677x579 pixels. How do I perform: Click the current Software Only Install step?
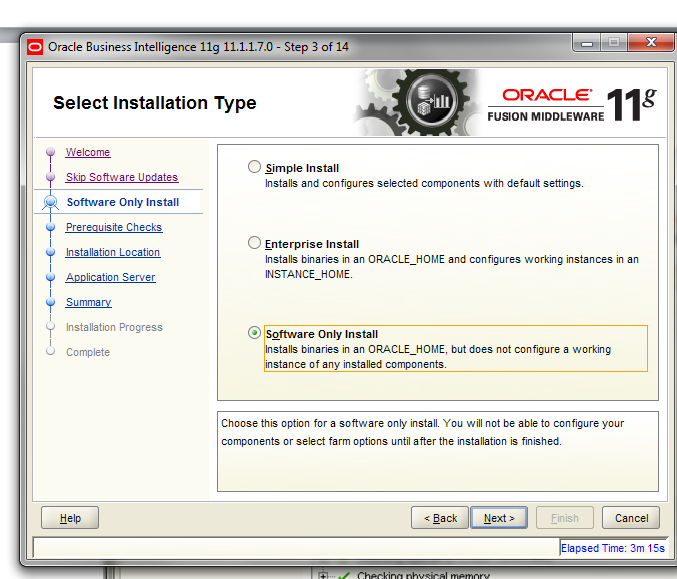coord(123,202)
